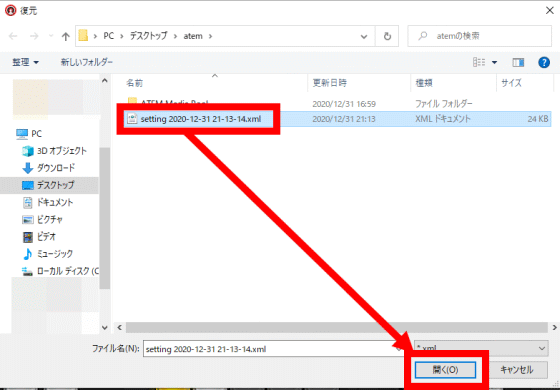Image resolution: width=560 pixels, height=390 pixels.
Task: Go back with the left arrow button
Action: [13, 36]
